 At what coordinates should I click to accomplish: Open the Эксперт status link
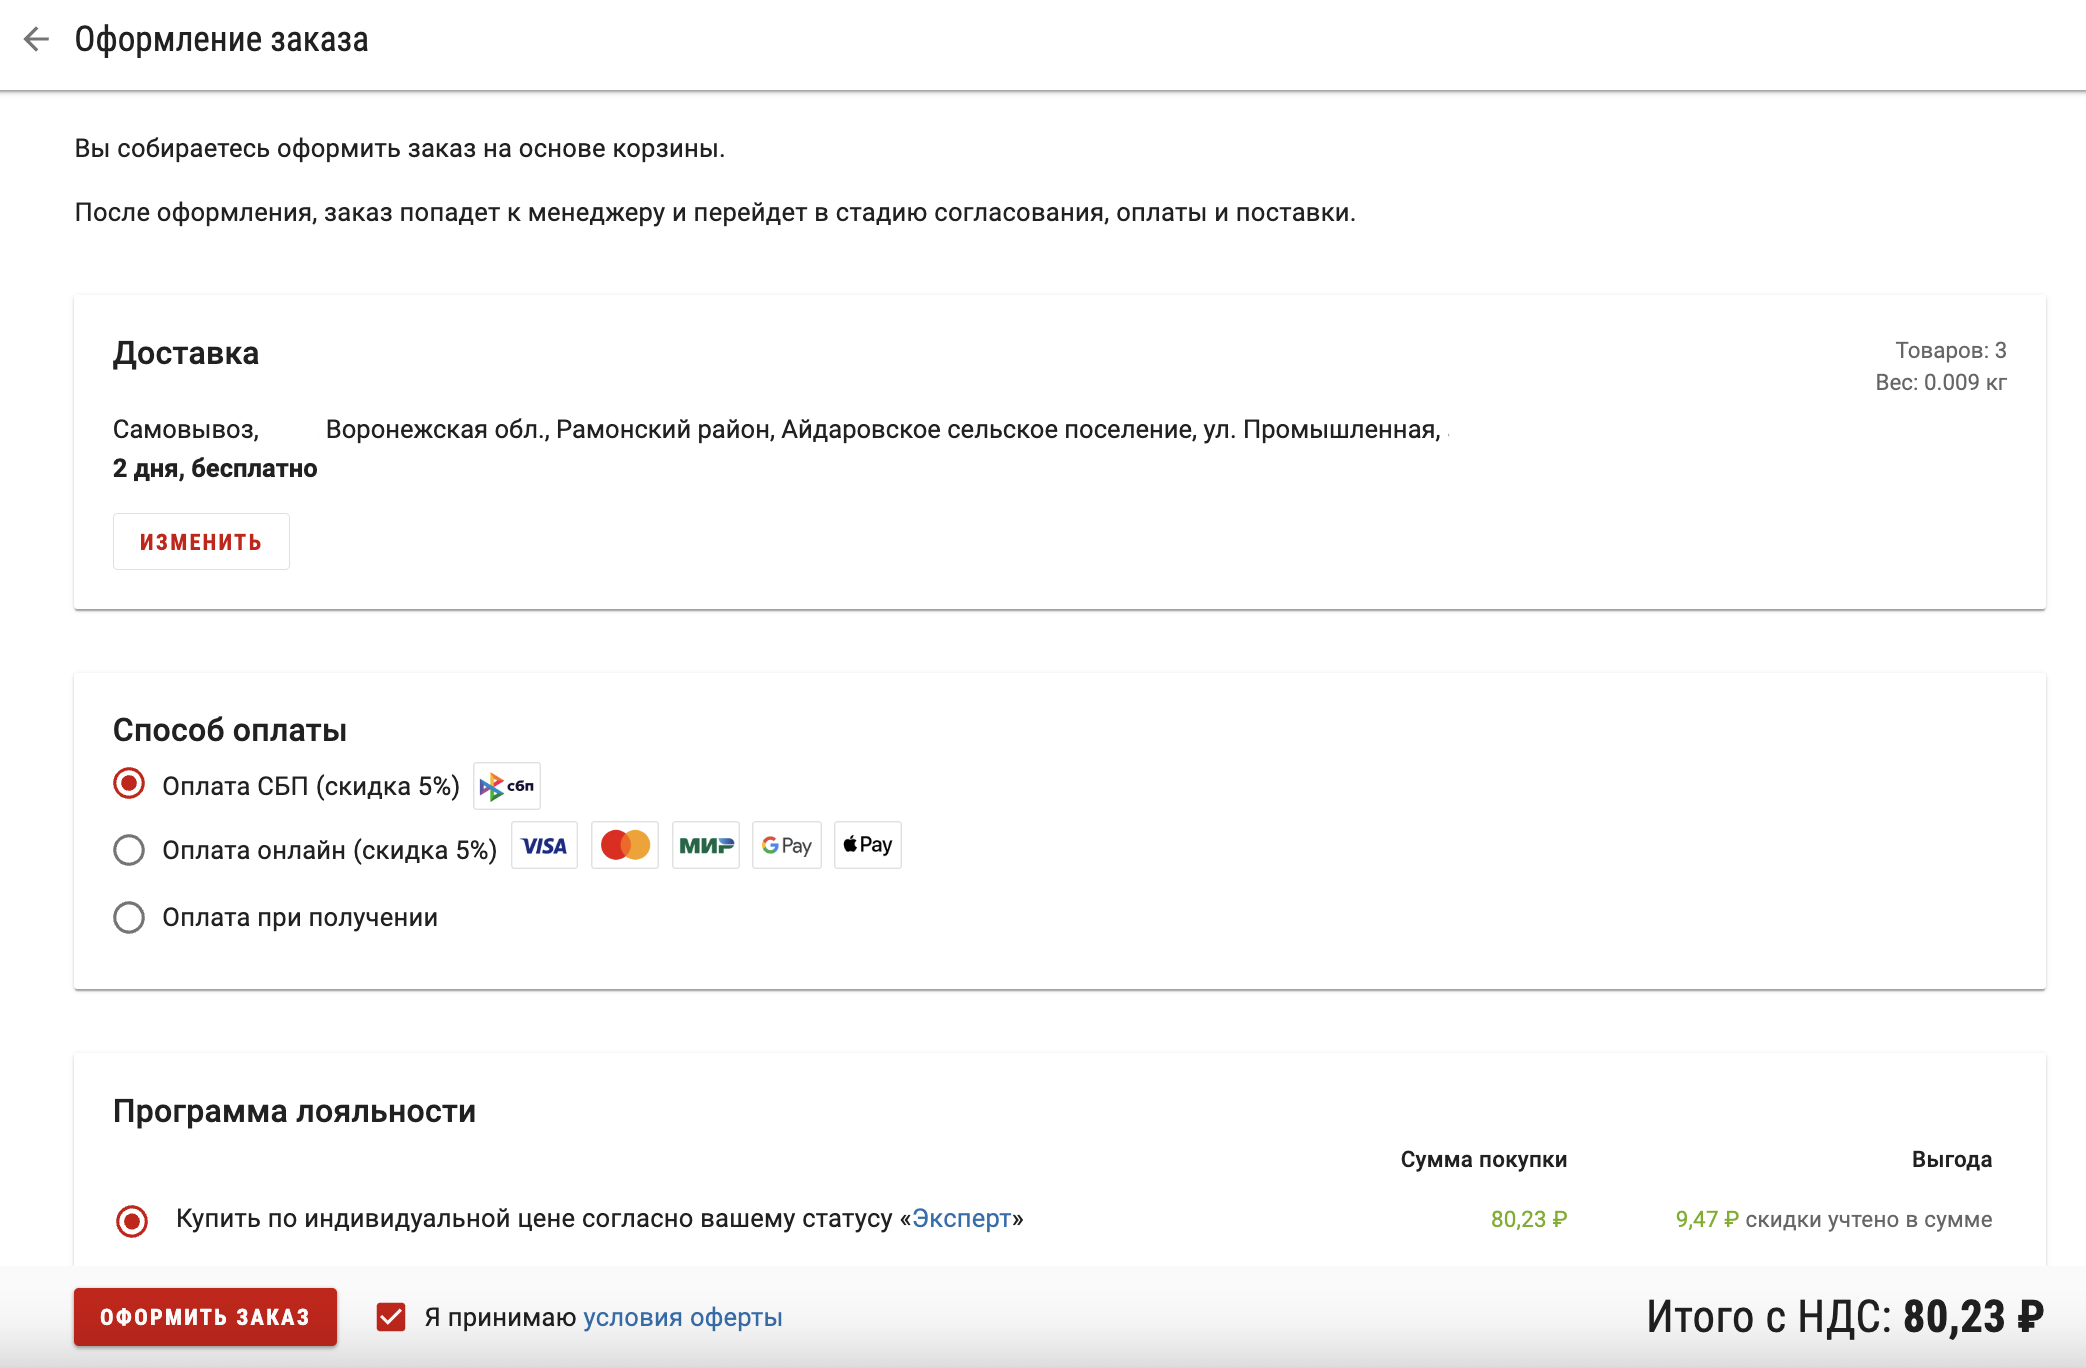pos(962,1219)
